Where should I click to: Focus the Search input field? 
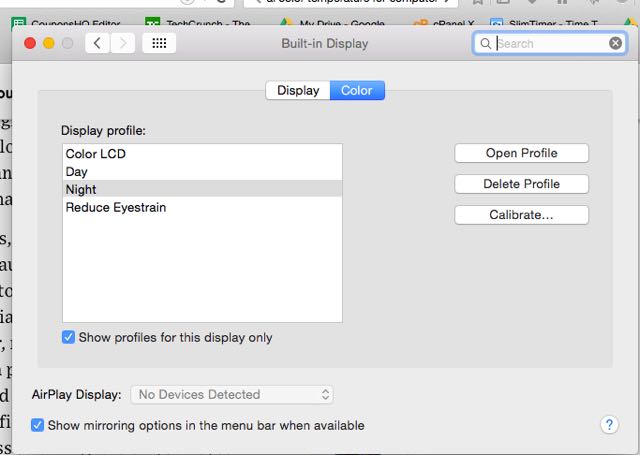tap(549, 43)
